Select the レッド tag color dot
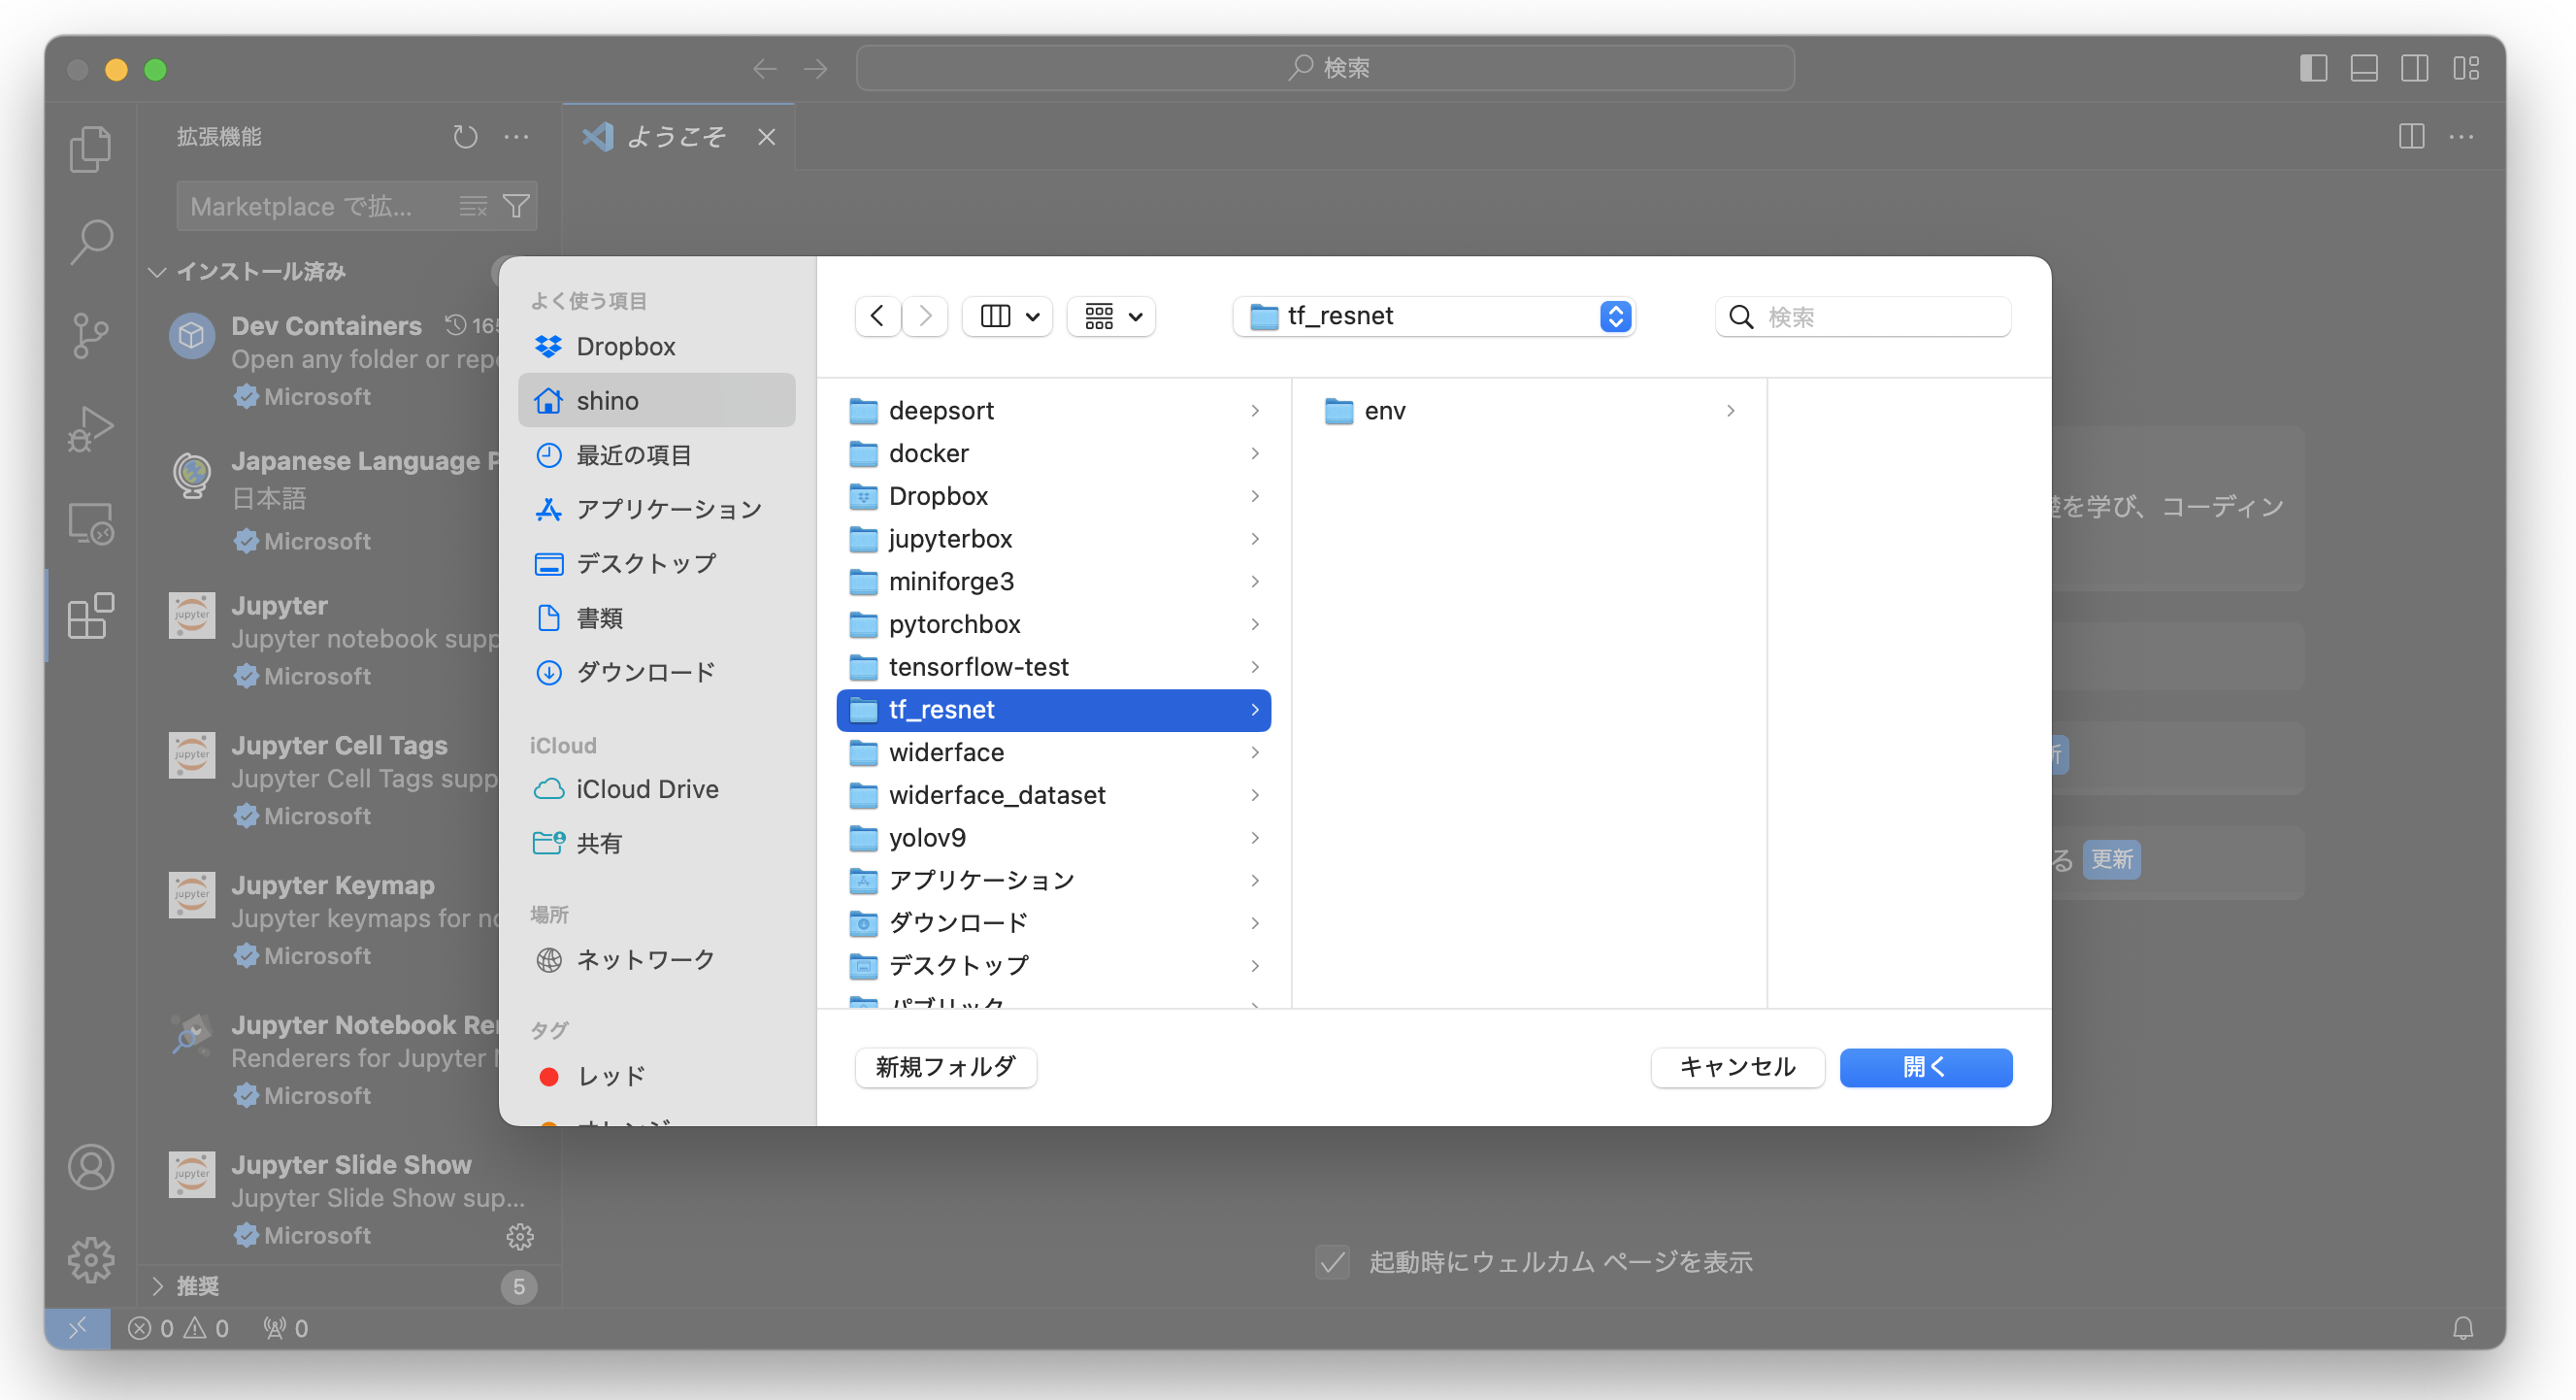Screen dimensions: 2576x1400 (549, 1076)
